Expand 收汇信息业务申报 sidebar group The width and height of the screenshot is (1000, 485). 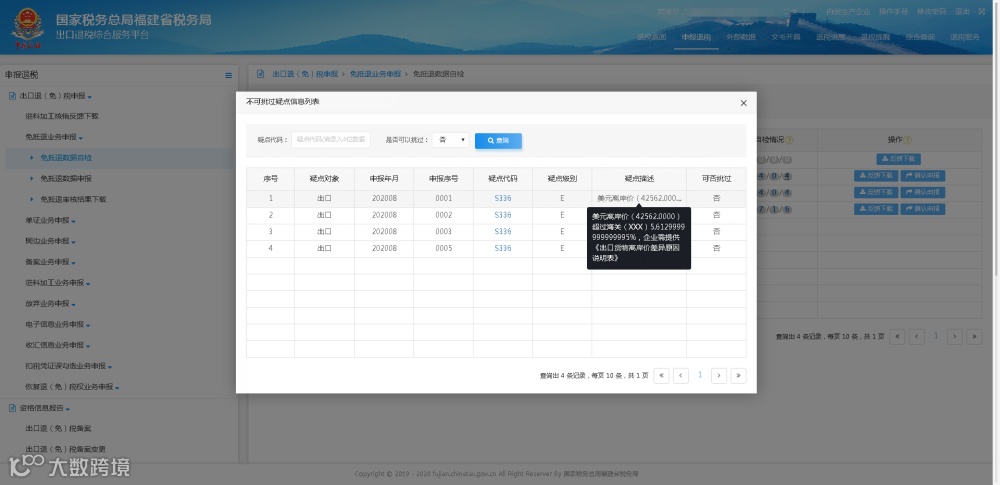[x=58, y=345]
